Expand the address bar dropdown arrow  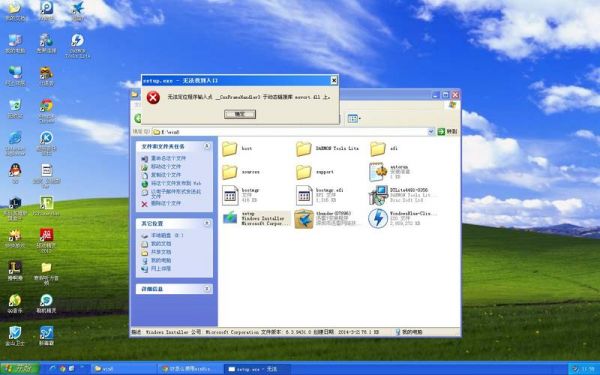[431, 132]
